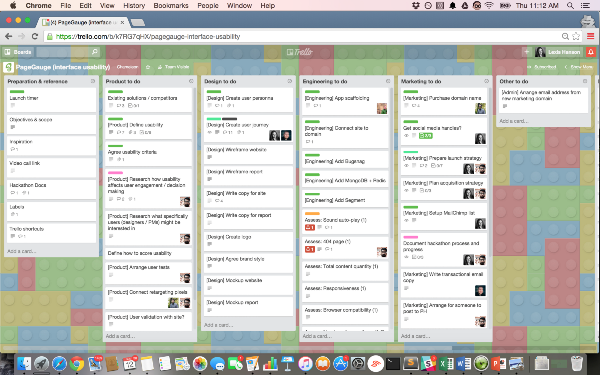Open Design to do list menu icon
600x375 pixels.
[x=290, y=81]
